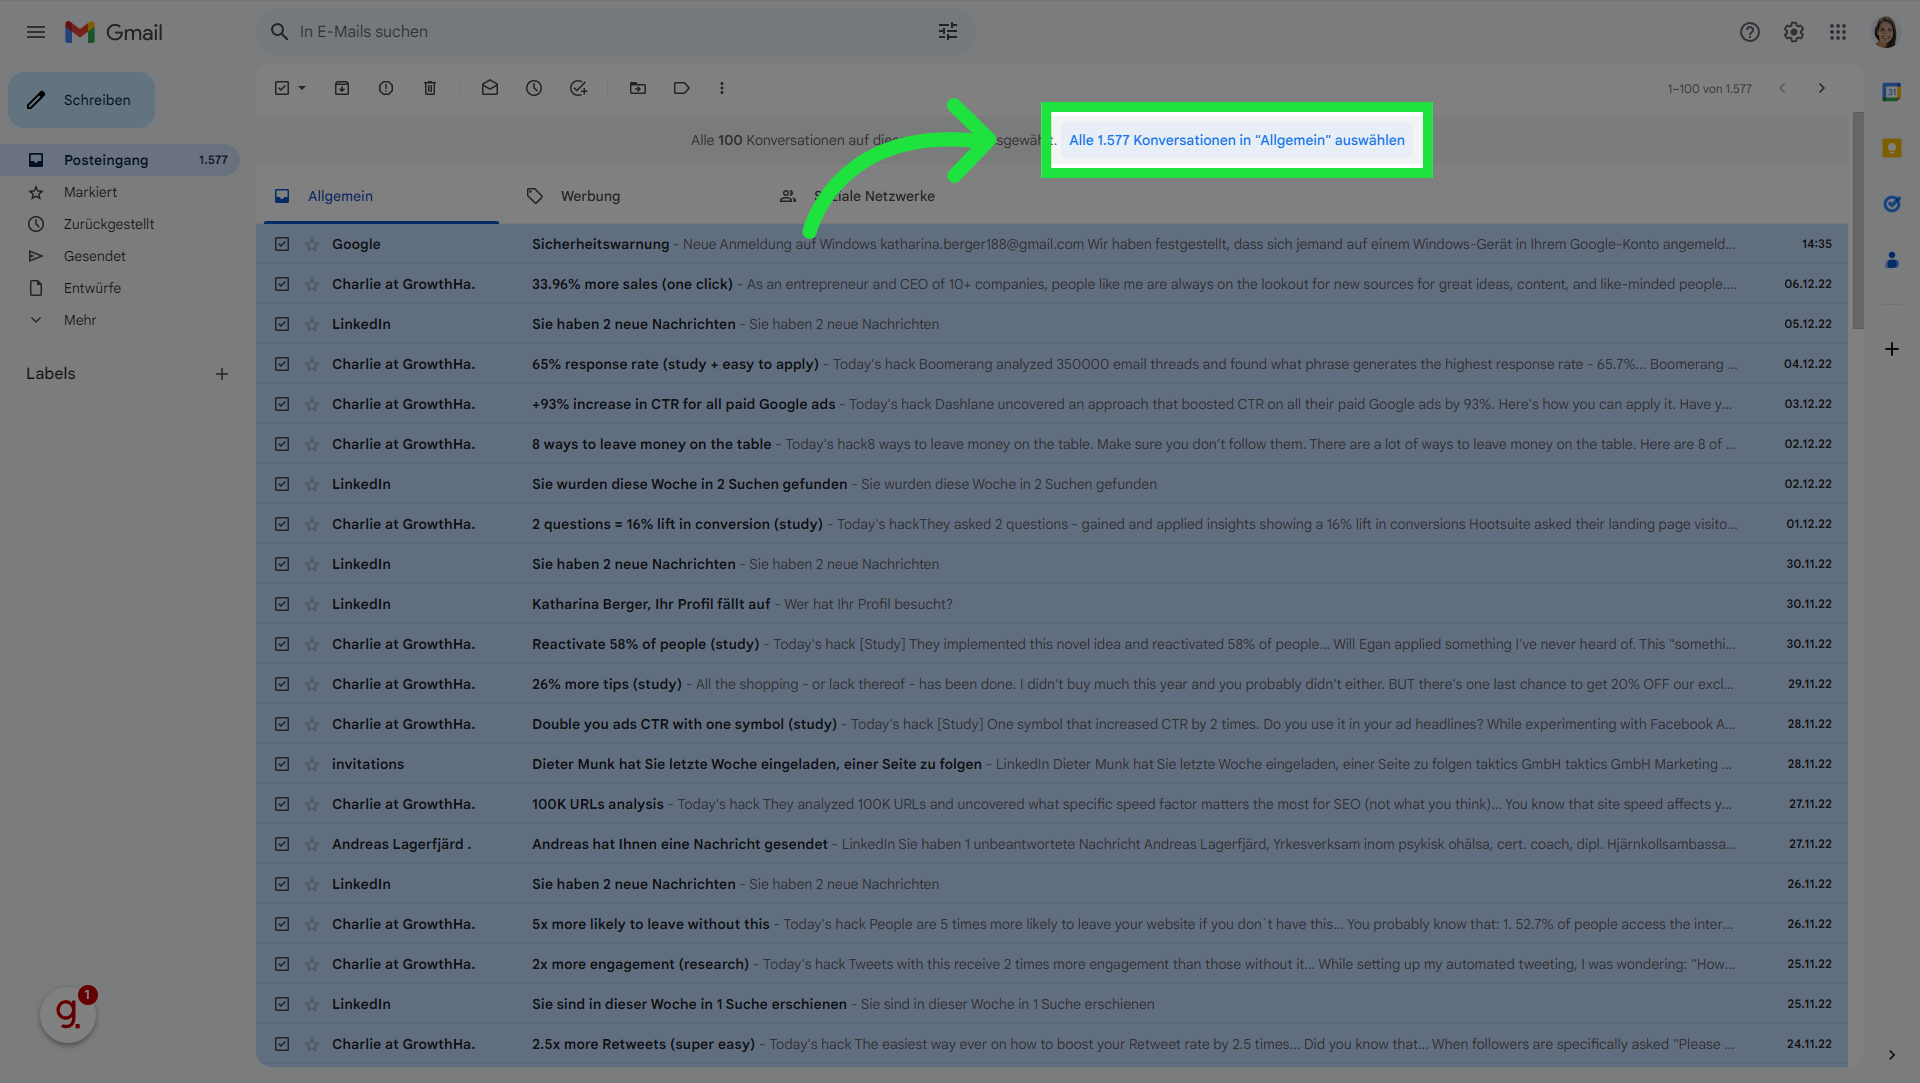Click the Schreiben compose button
This screenshot has width=1920, height=1083.
tap(82, 100)
